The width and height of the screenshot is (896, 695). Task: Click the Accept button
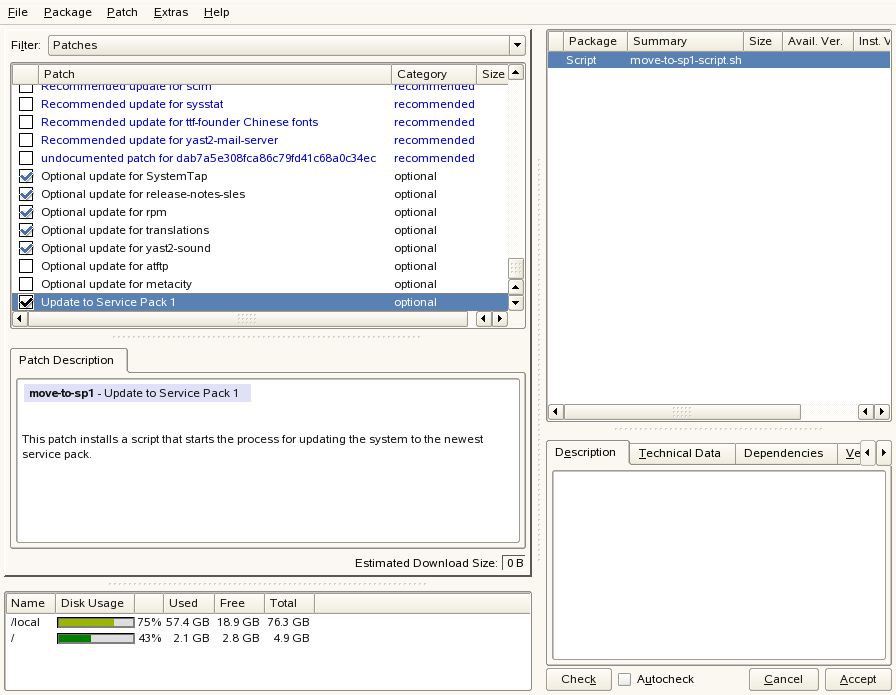coord(857,679)
